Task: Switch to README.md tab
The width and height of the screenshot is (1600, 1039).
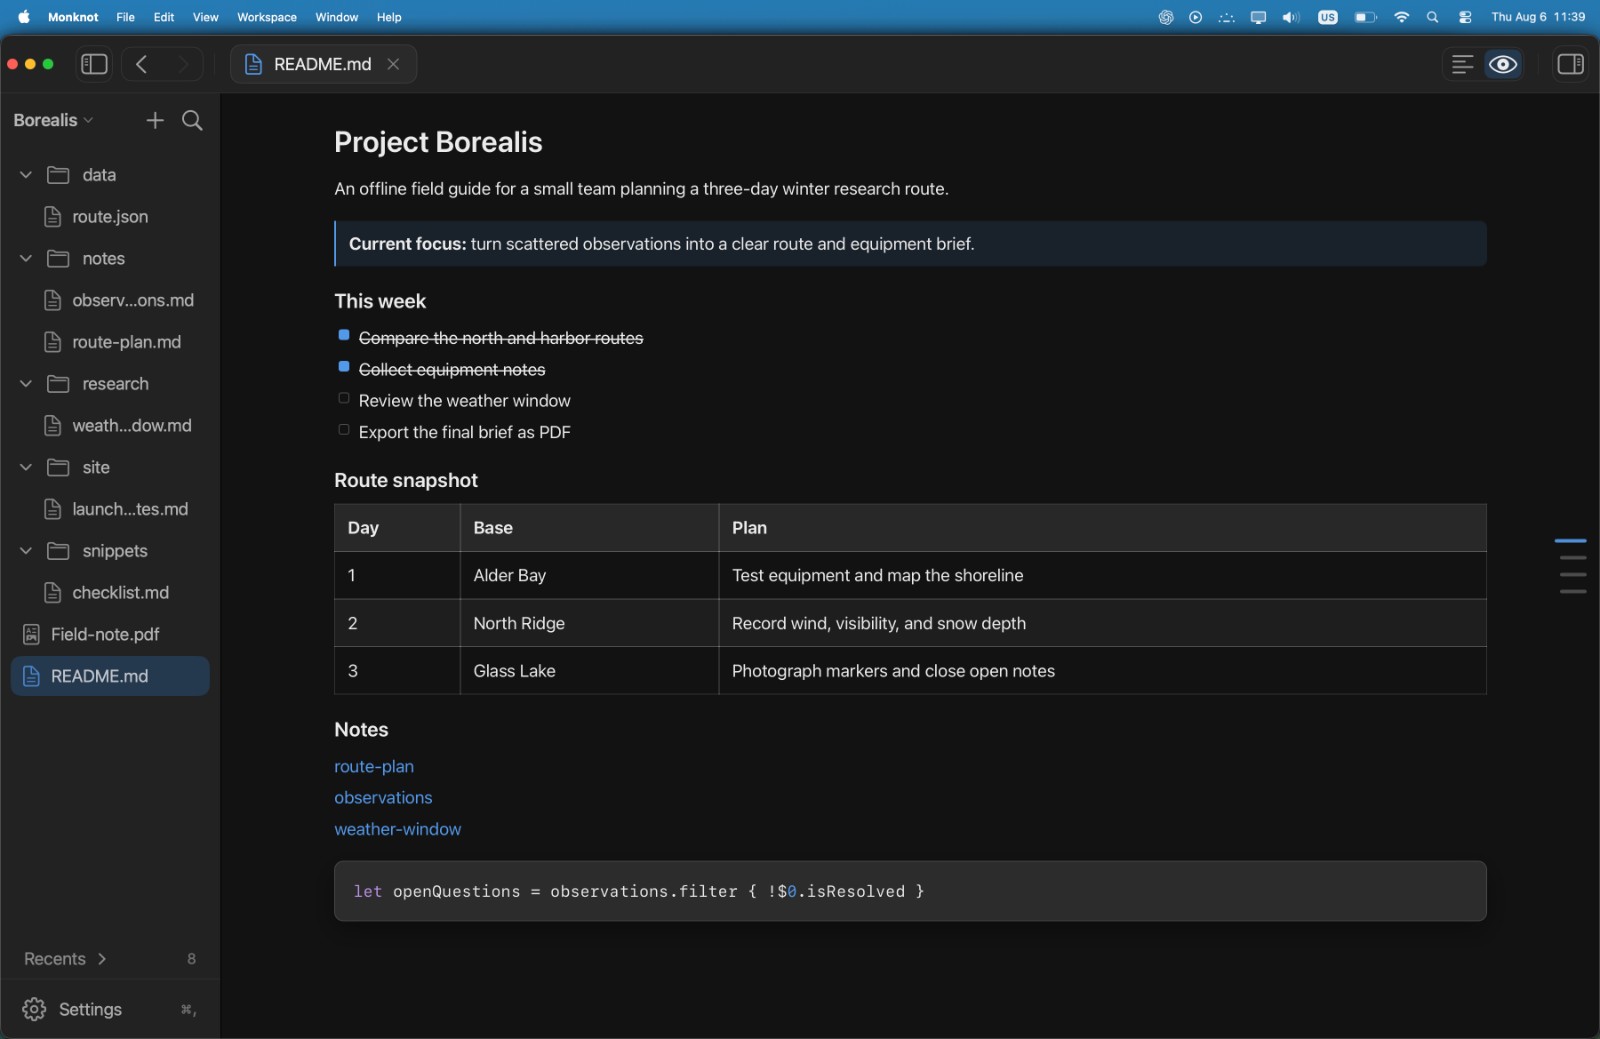Action: [323, 64]
